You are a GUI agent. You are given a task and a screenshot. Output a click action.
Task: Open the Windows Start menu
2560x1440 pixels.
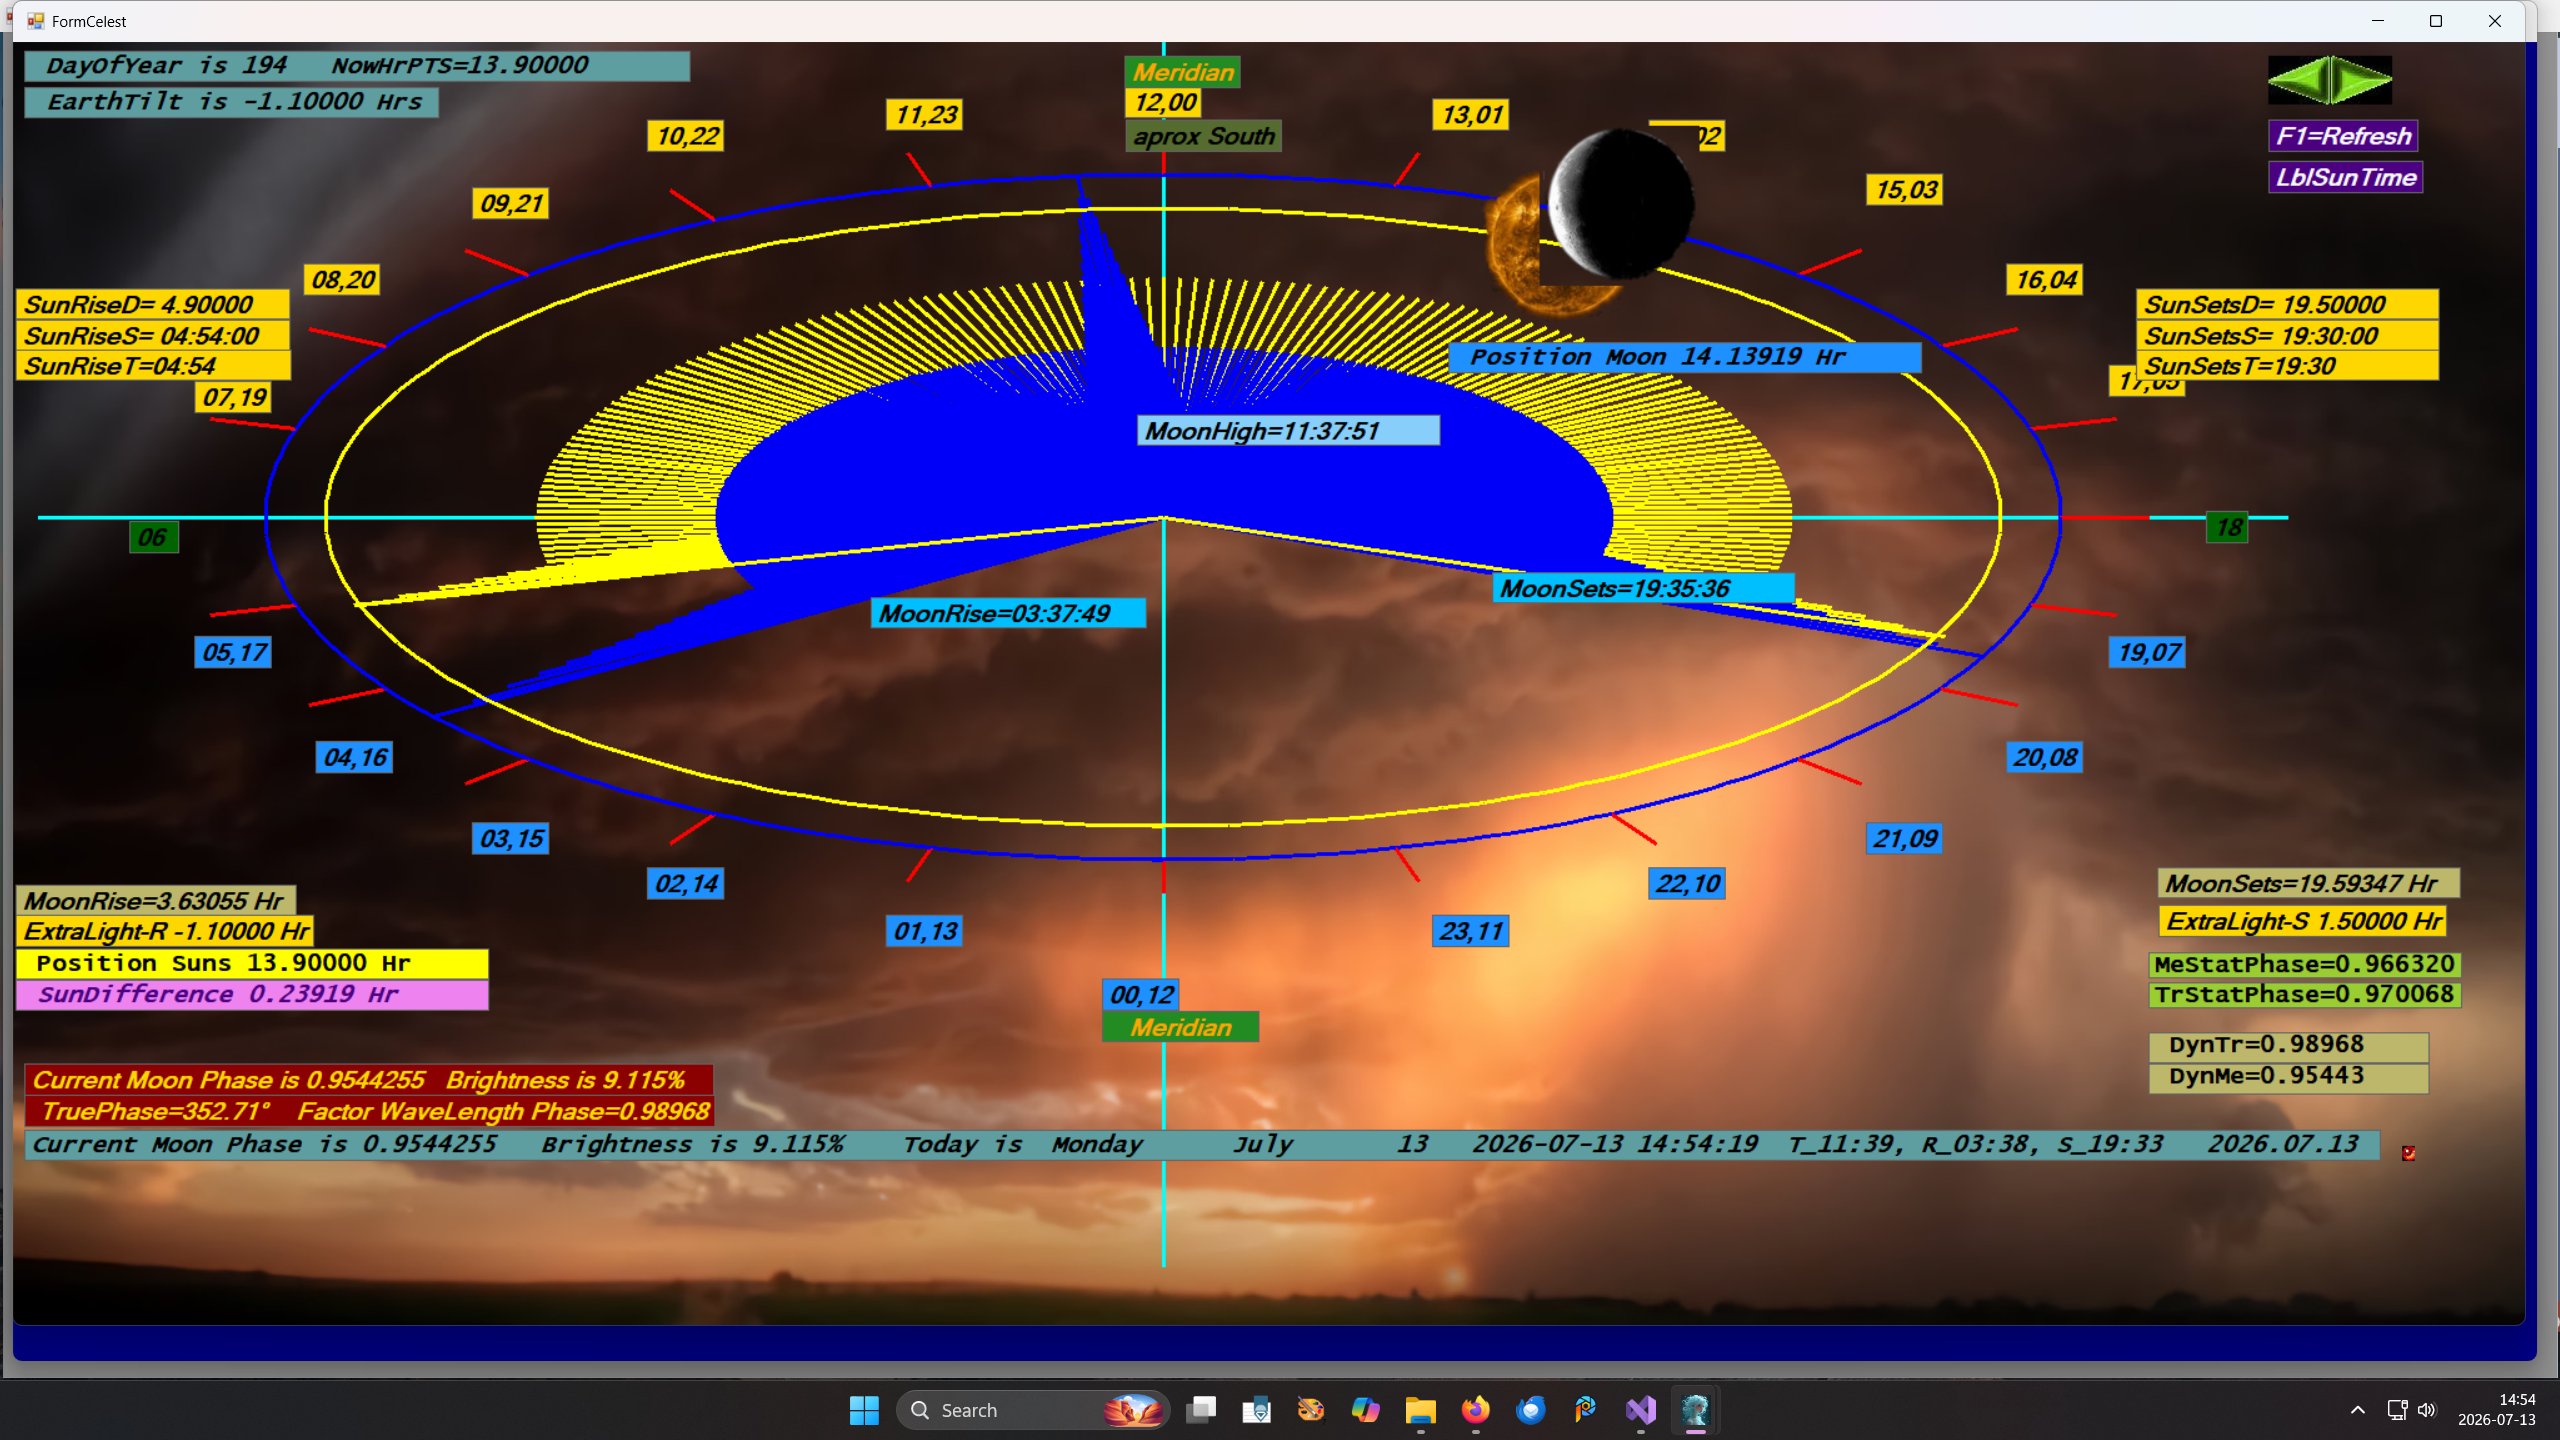tap(864, 1410)
